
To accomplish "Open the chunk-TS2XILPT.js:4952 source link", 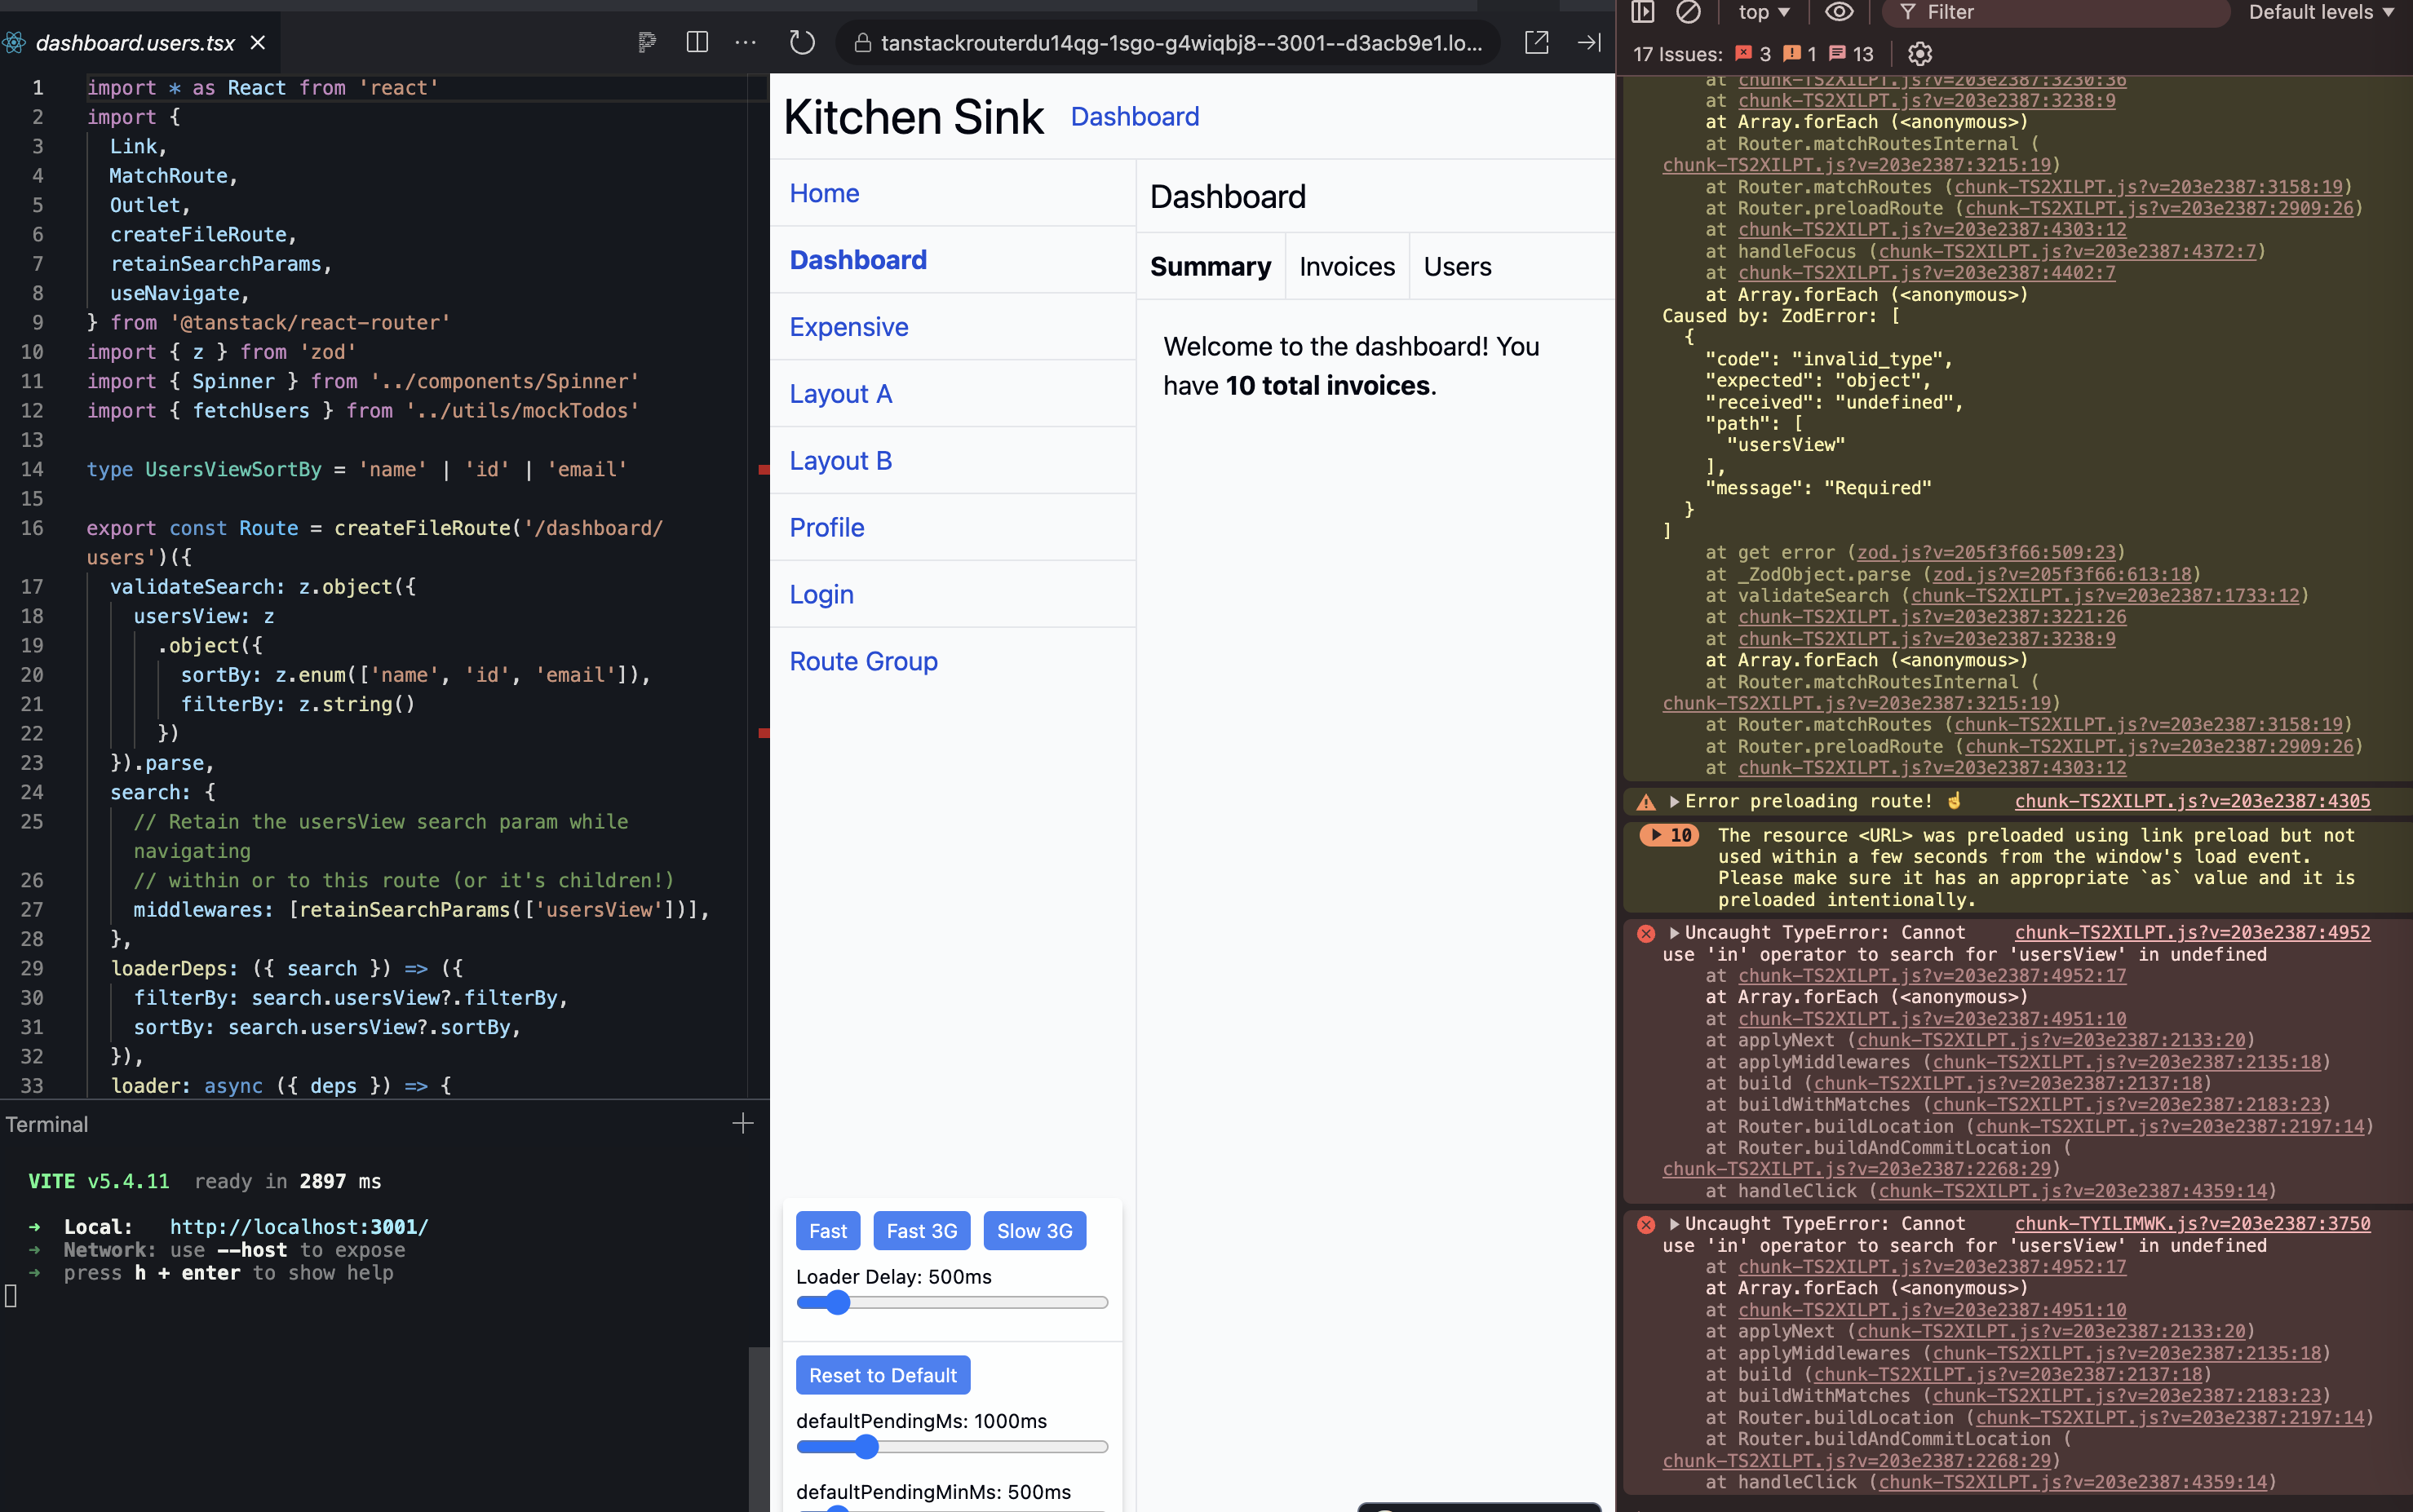I will point(2192,933).
